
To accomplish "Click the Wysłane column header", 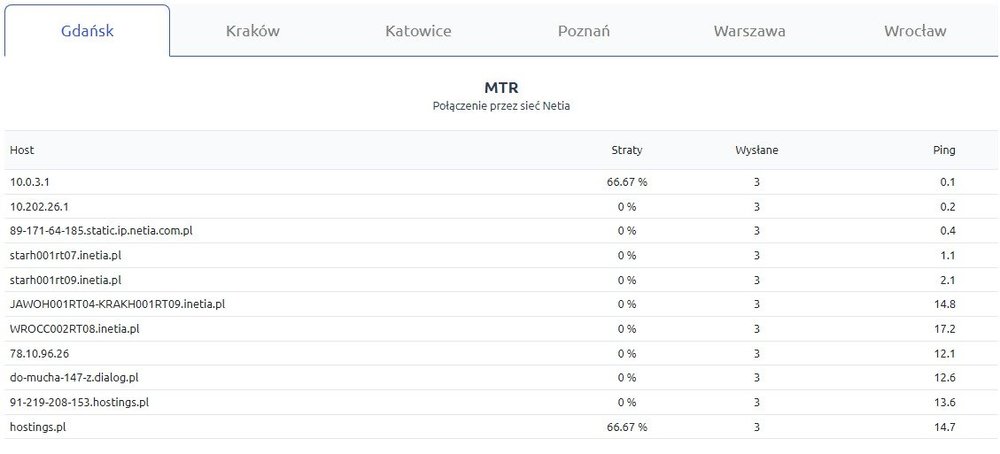I will click(756, 150).
